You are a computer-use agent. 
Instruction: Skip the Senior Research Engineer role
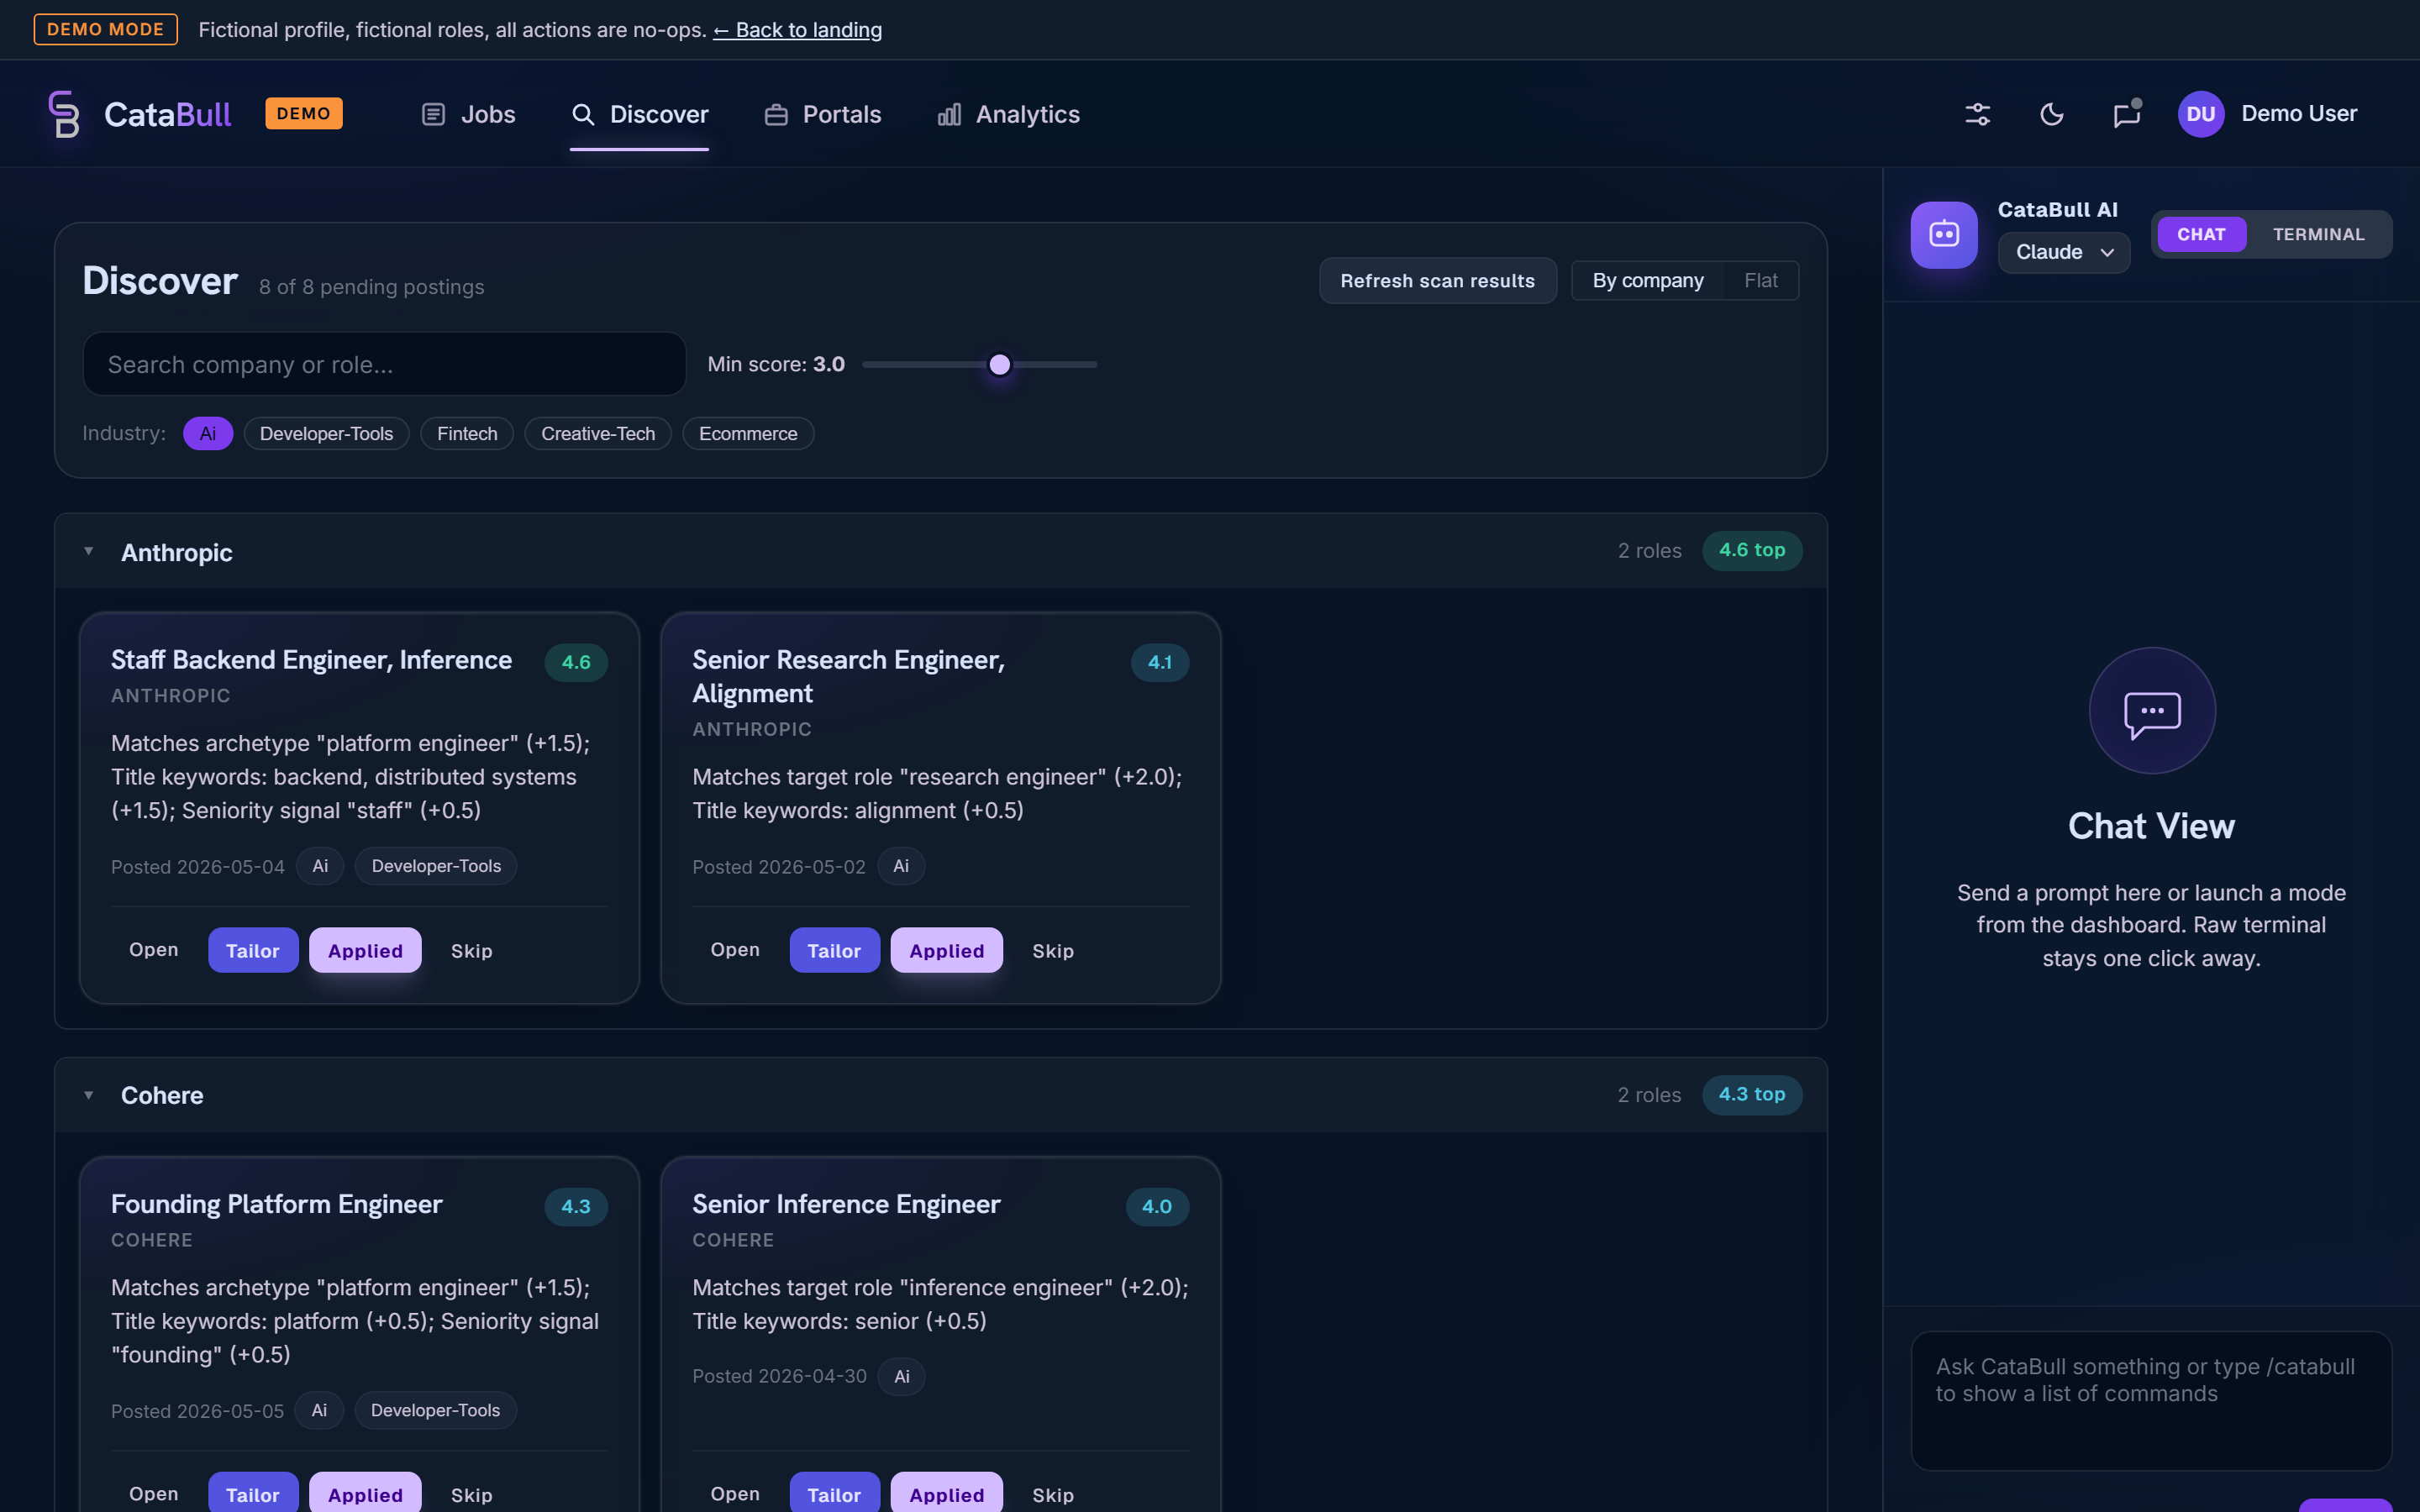tap(1053, 950)
